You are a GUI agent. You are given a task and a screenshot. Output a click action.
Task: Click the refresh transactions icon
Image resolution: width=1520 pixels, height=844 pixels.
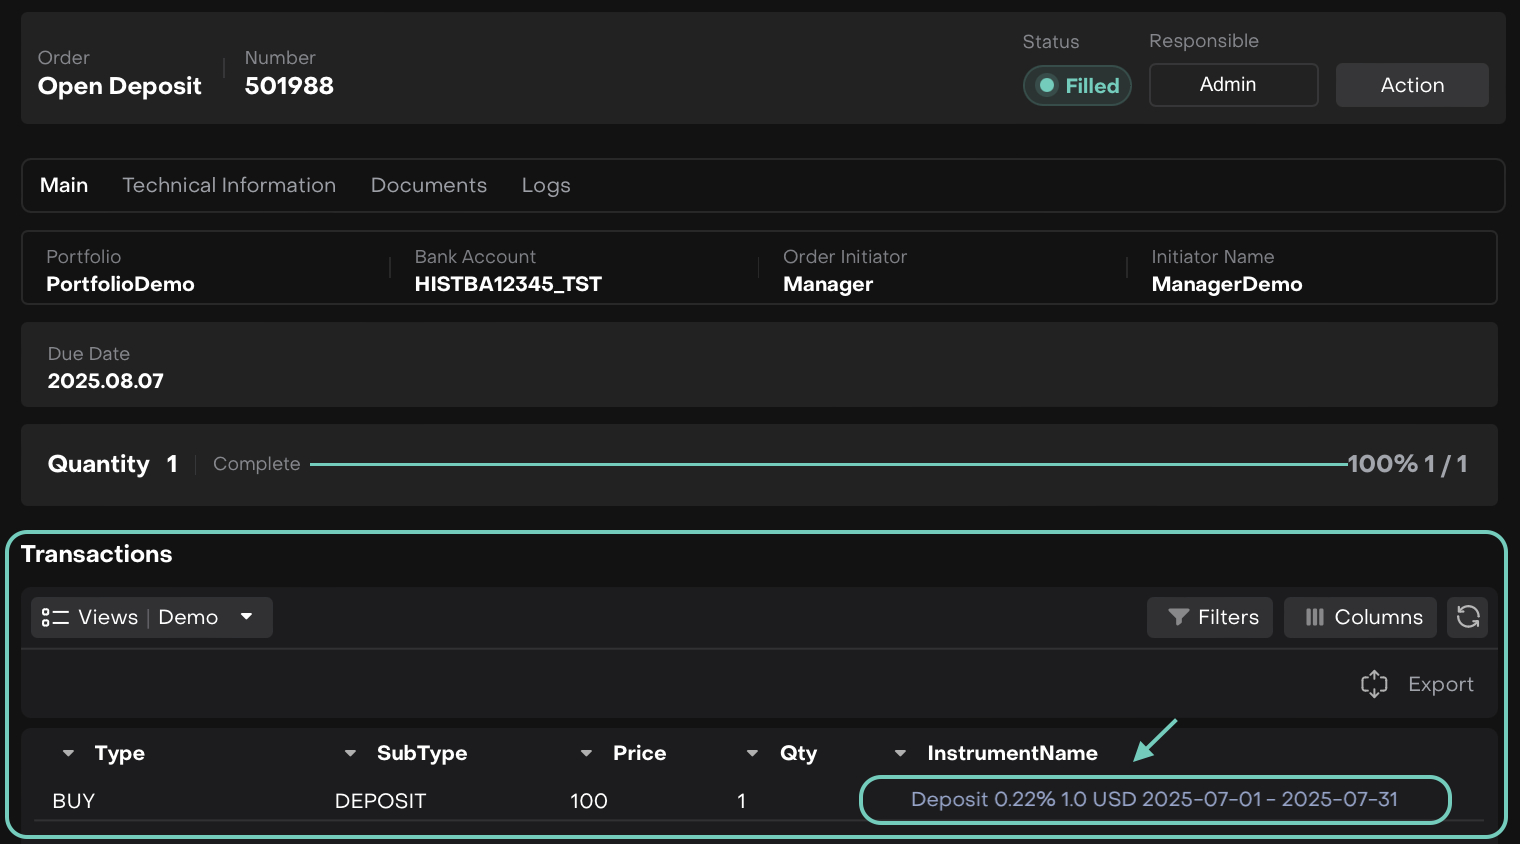[x=1467, y=617]
